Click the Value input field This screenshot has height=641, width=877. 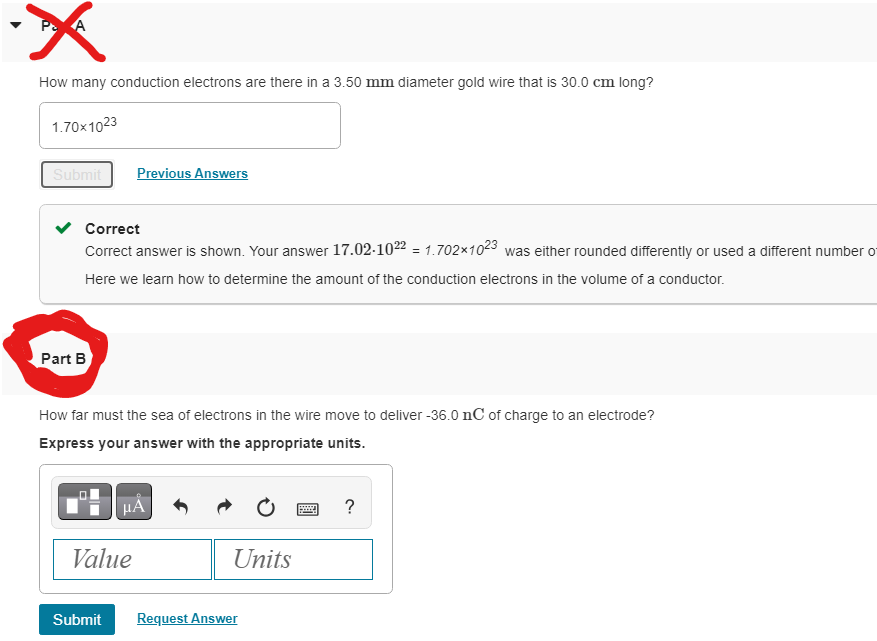[x=133, y=559]
